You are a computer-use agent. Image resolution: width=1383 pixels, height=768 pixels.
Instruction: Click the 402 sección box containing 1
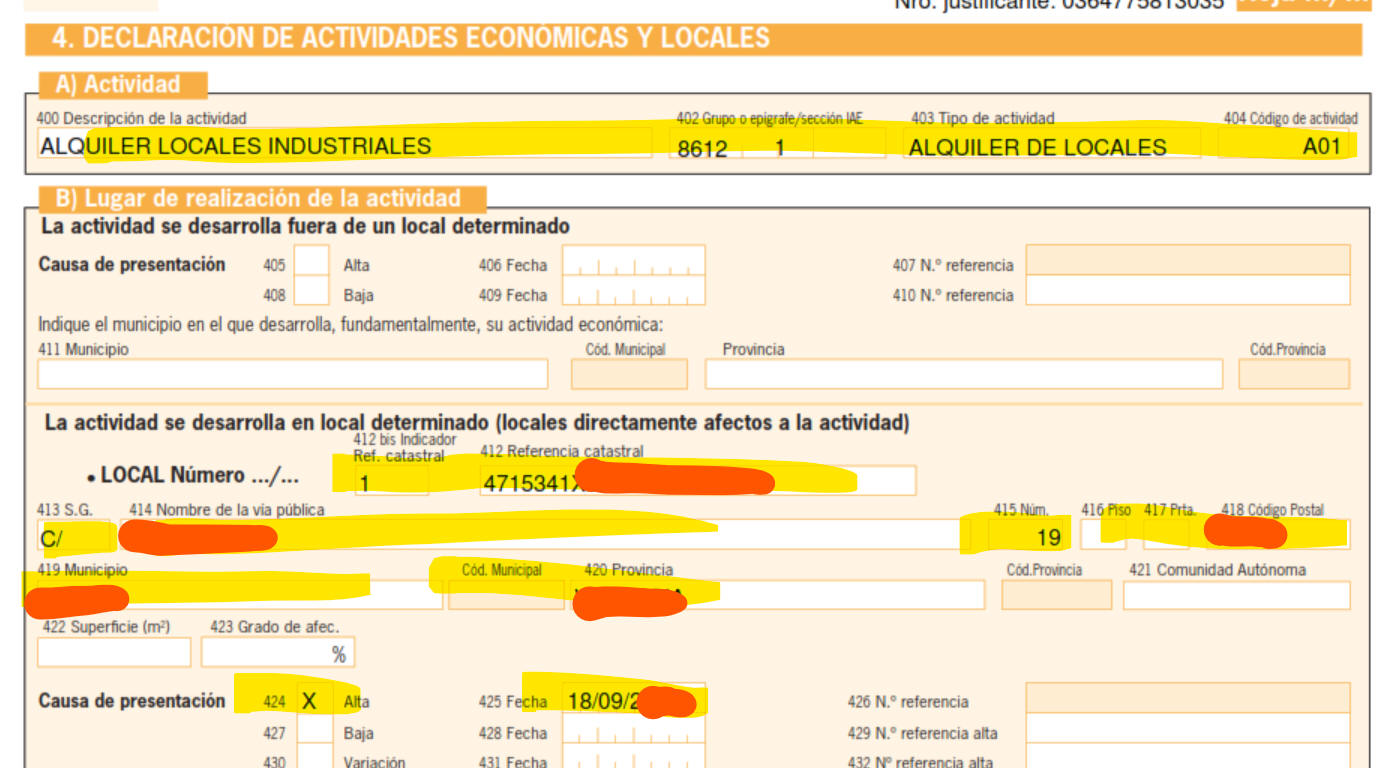[780, 144]
